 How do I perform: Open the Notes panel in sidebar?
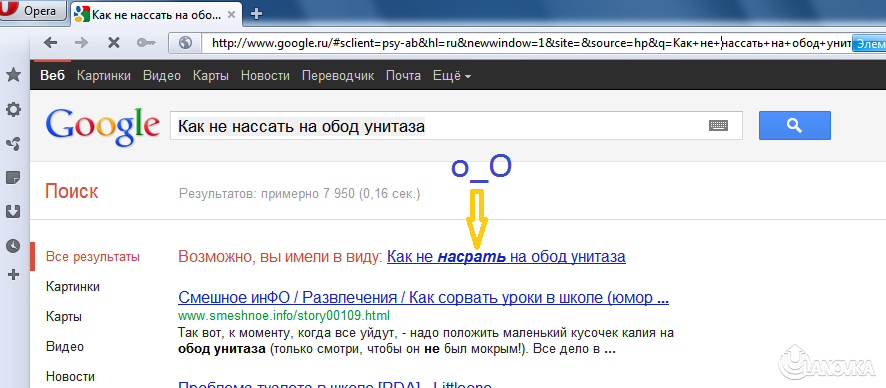(13, 178)
